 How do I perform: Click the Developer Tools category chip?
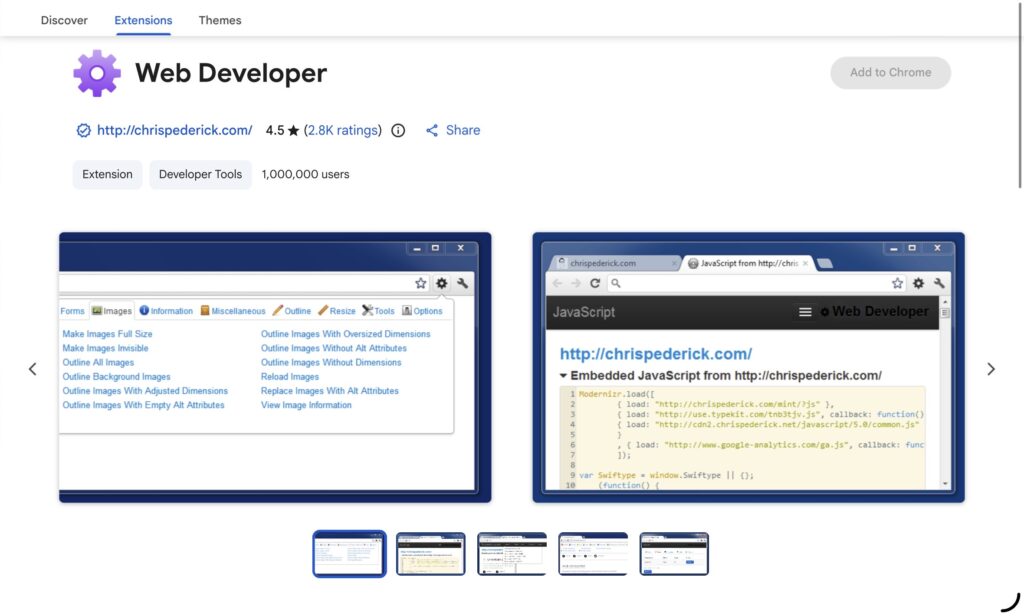pyautogui.click(x=200, y=174)
